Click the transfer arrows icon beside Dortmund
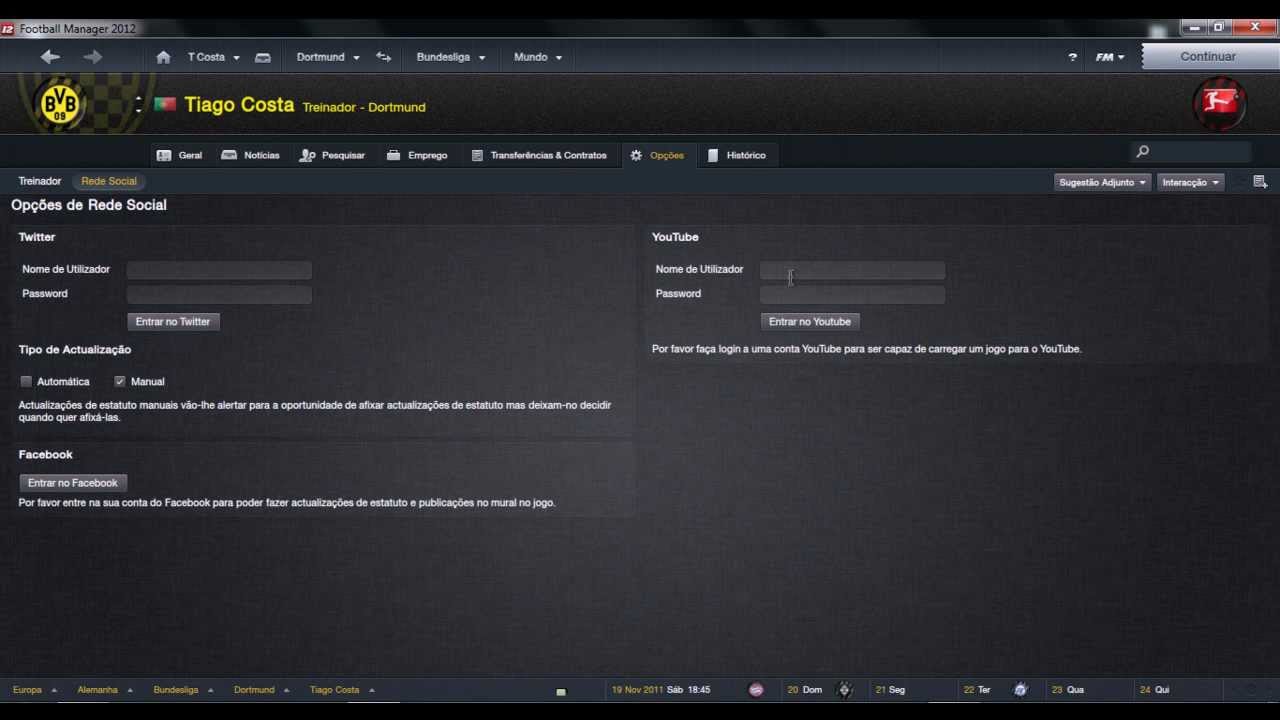Image resolution: width=1280 pixels, height=720 pixels. [x=383, y=57]
